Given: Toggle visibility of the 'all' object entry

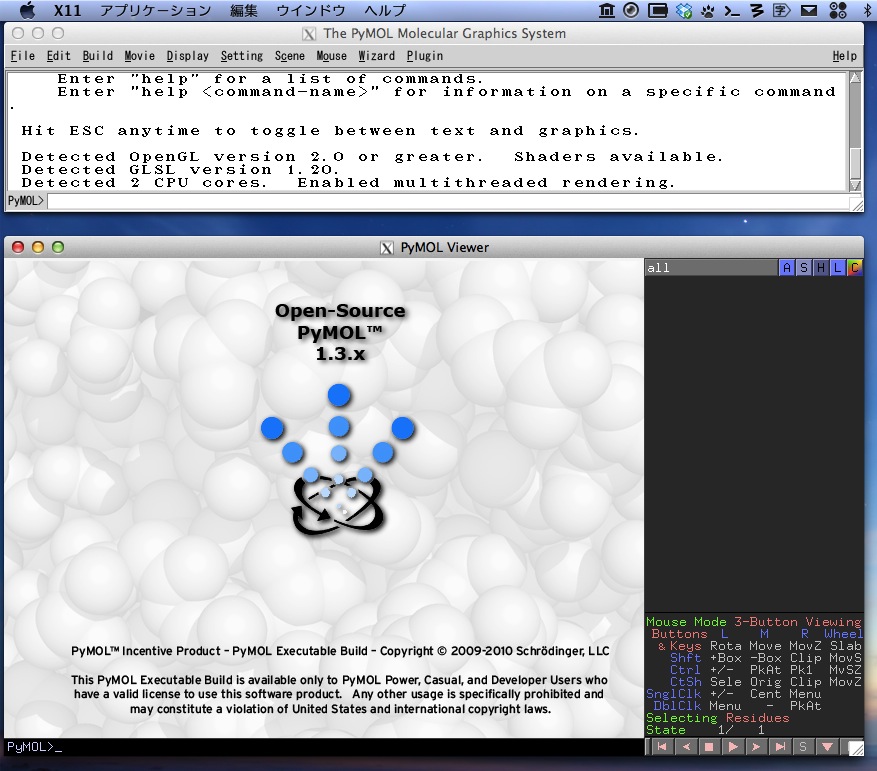Looking at the screenshot, I should pos(711,268).
